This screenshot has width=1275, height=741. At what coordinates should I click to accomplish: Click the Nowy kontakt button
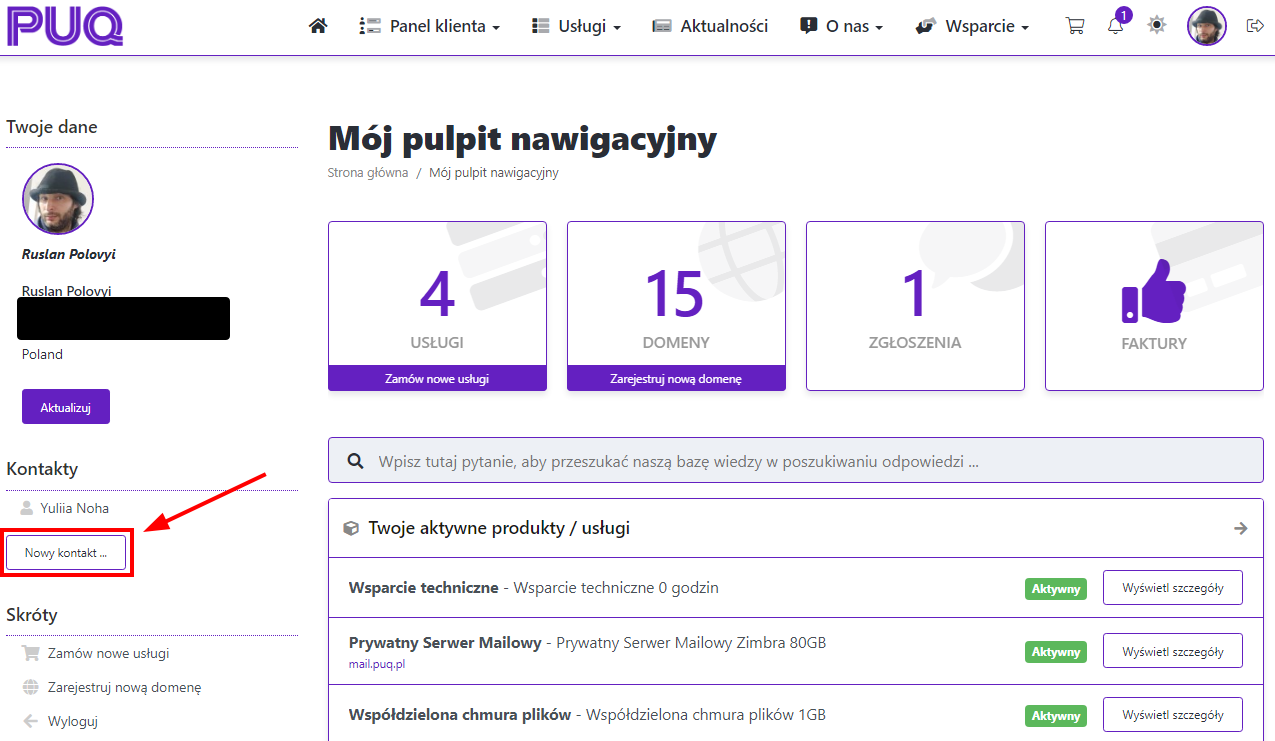66,553
